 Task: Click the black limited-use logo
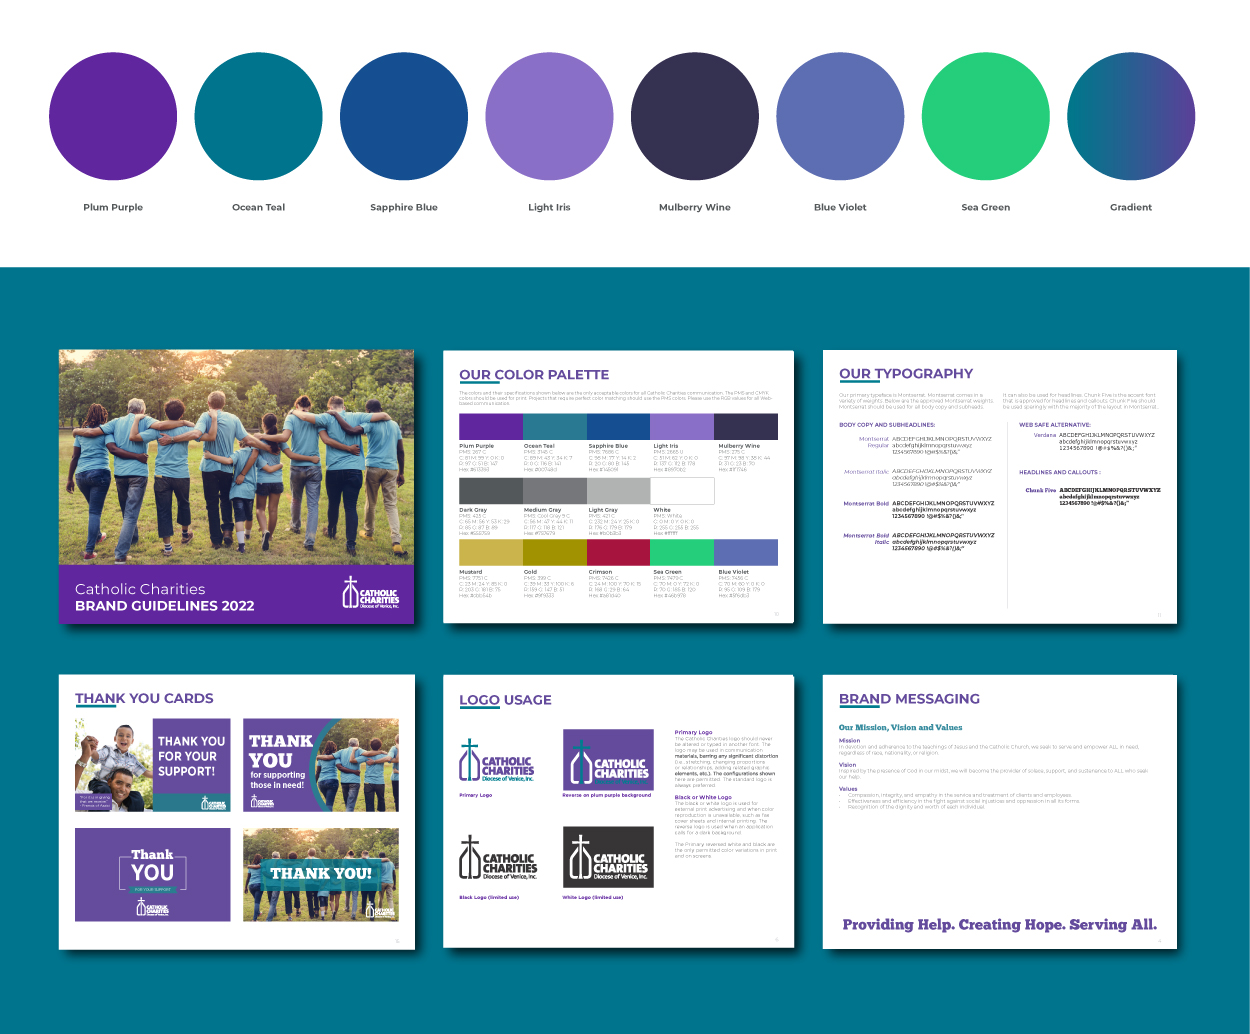pyautogui.click(x=498, y=858)
